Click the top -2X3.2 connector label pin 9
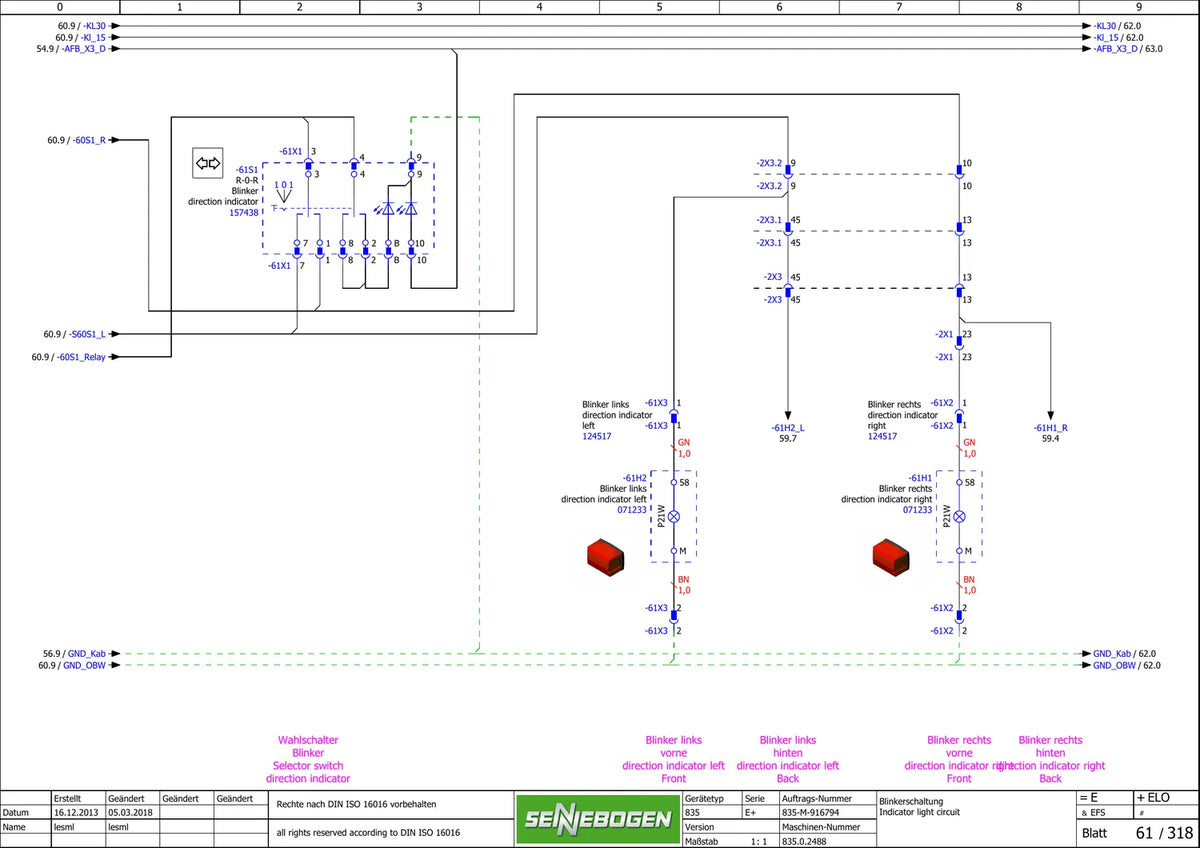This screenshot has width=1200, height=848. pos(769,162)
